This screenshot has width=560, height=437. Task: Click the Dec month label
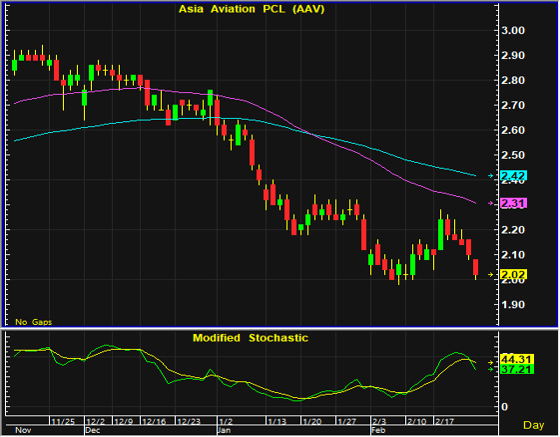coord(93,430)
